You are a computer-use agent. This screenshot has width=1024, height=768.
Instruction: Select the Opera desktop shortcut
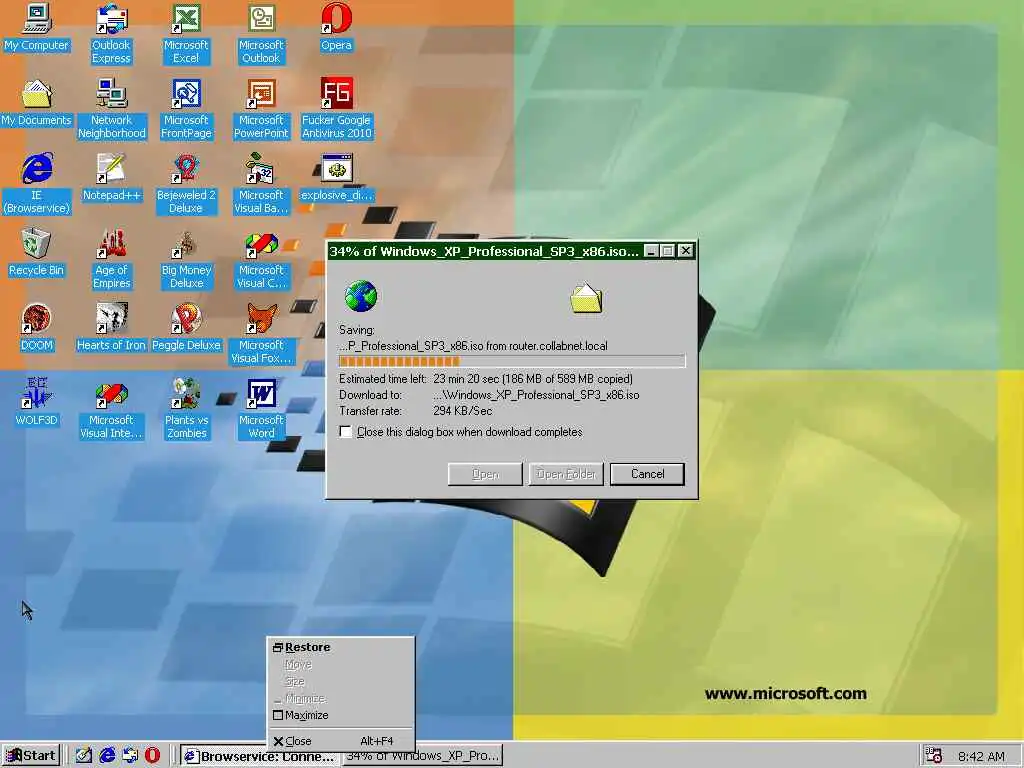coord(336,27)
